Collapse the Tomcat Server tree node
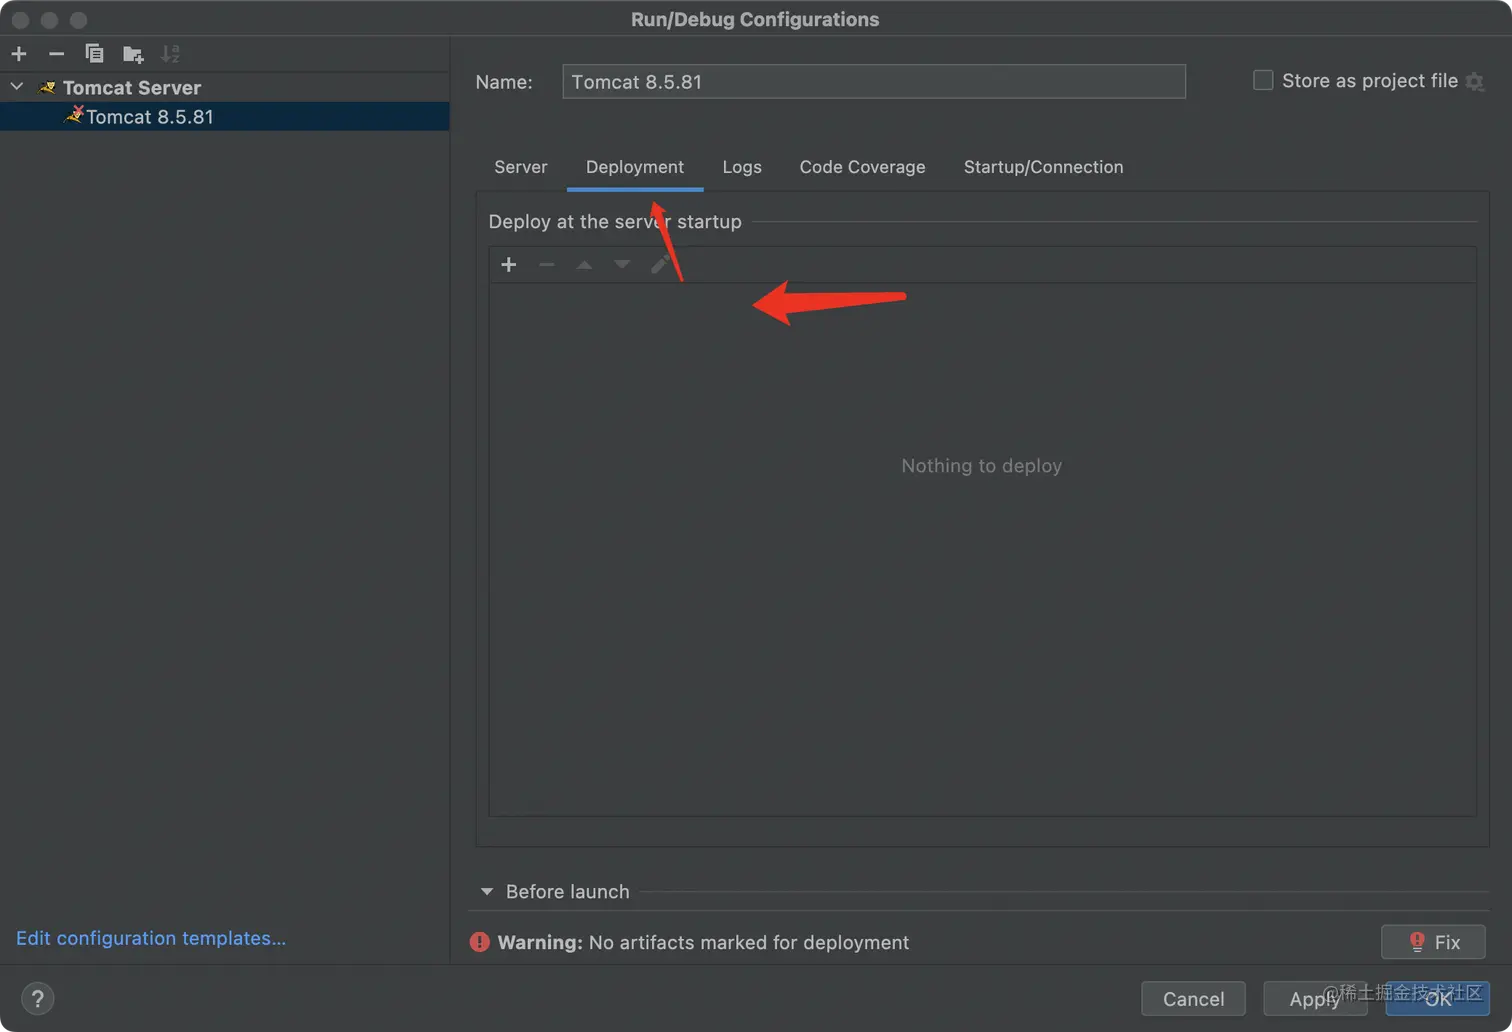 (x=17, y=88)
